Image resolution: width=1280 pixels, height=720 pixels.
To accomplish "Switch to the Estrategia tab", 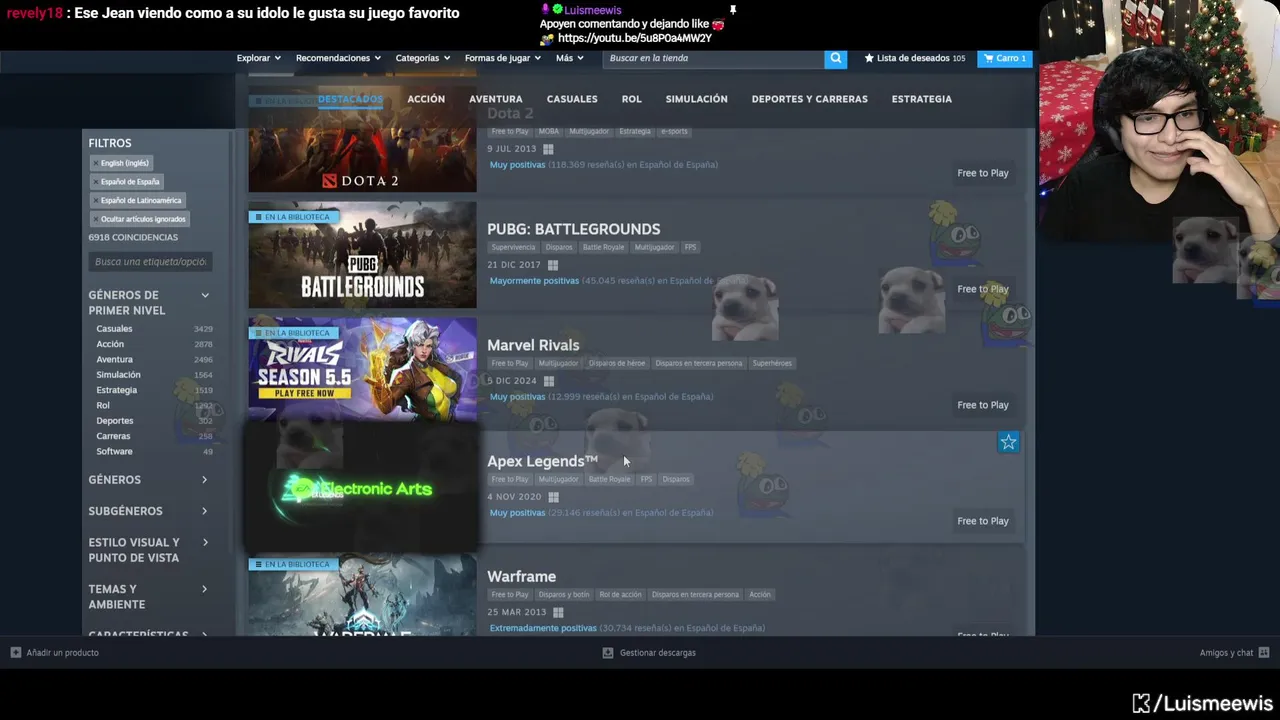I will click(922, 99).
